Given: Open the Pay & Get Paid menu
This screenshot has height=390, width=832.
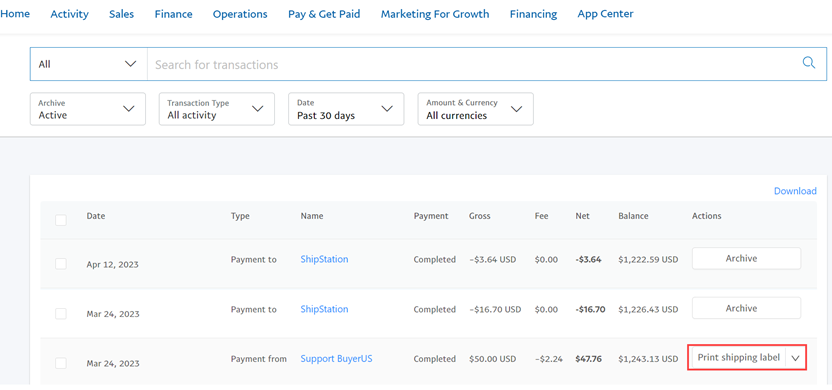Looking at the screenshot, I should pos(324,14).
